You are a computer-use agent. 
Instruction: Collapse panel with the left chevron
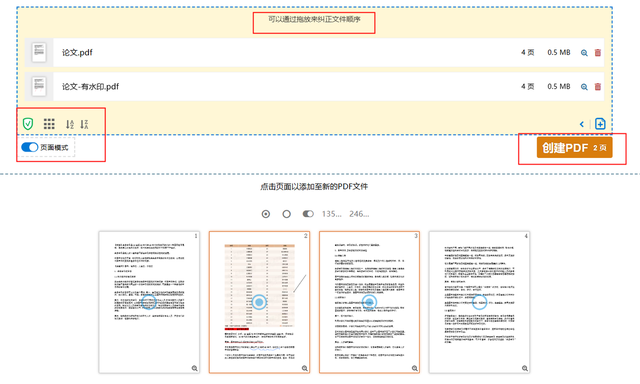coord(582,124)
